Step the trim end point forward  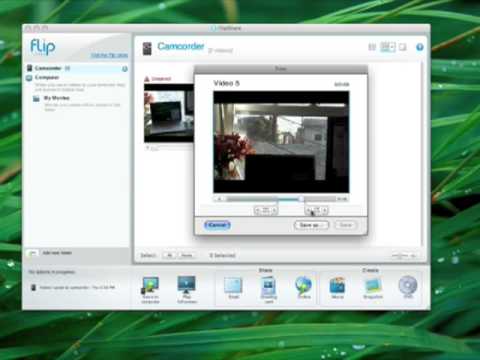click(325, 210)
